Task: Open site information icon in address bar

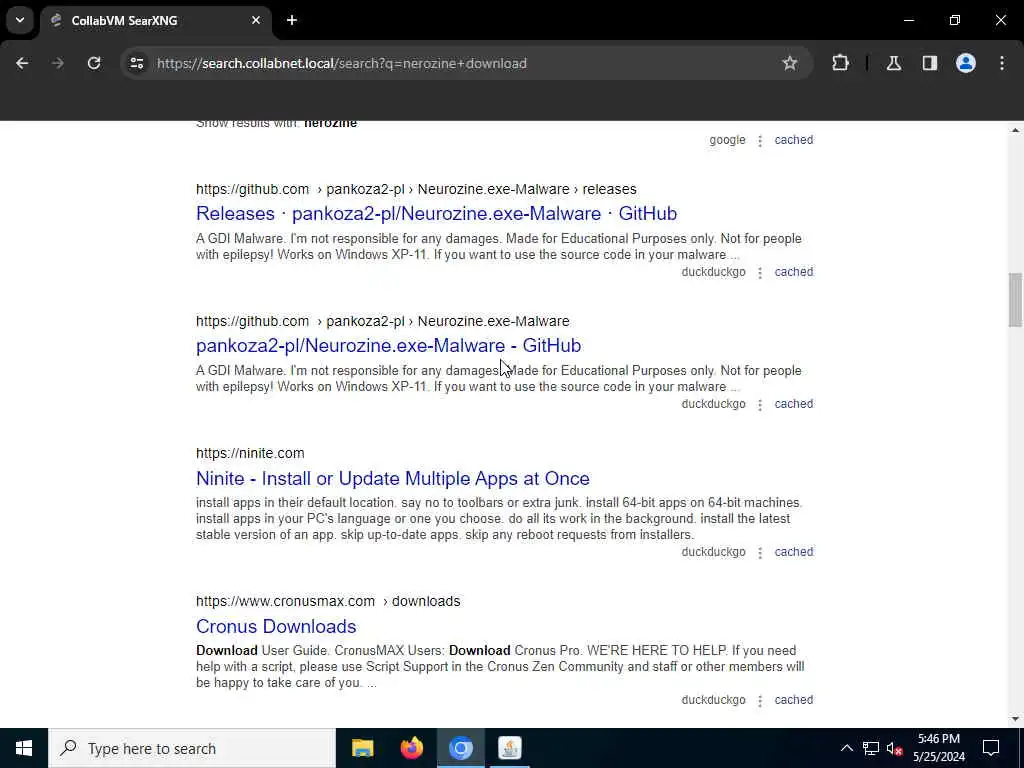Action: pos(136,63)
